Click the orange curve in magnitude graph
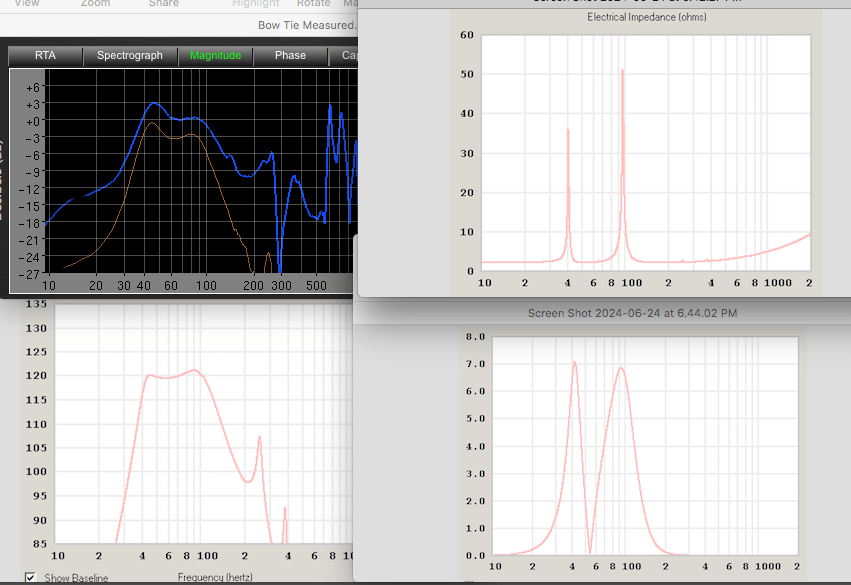Viewport: 851px width, 585px height. coord(152,123)
